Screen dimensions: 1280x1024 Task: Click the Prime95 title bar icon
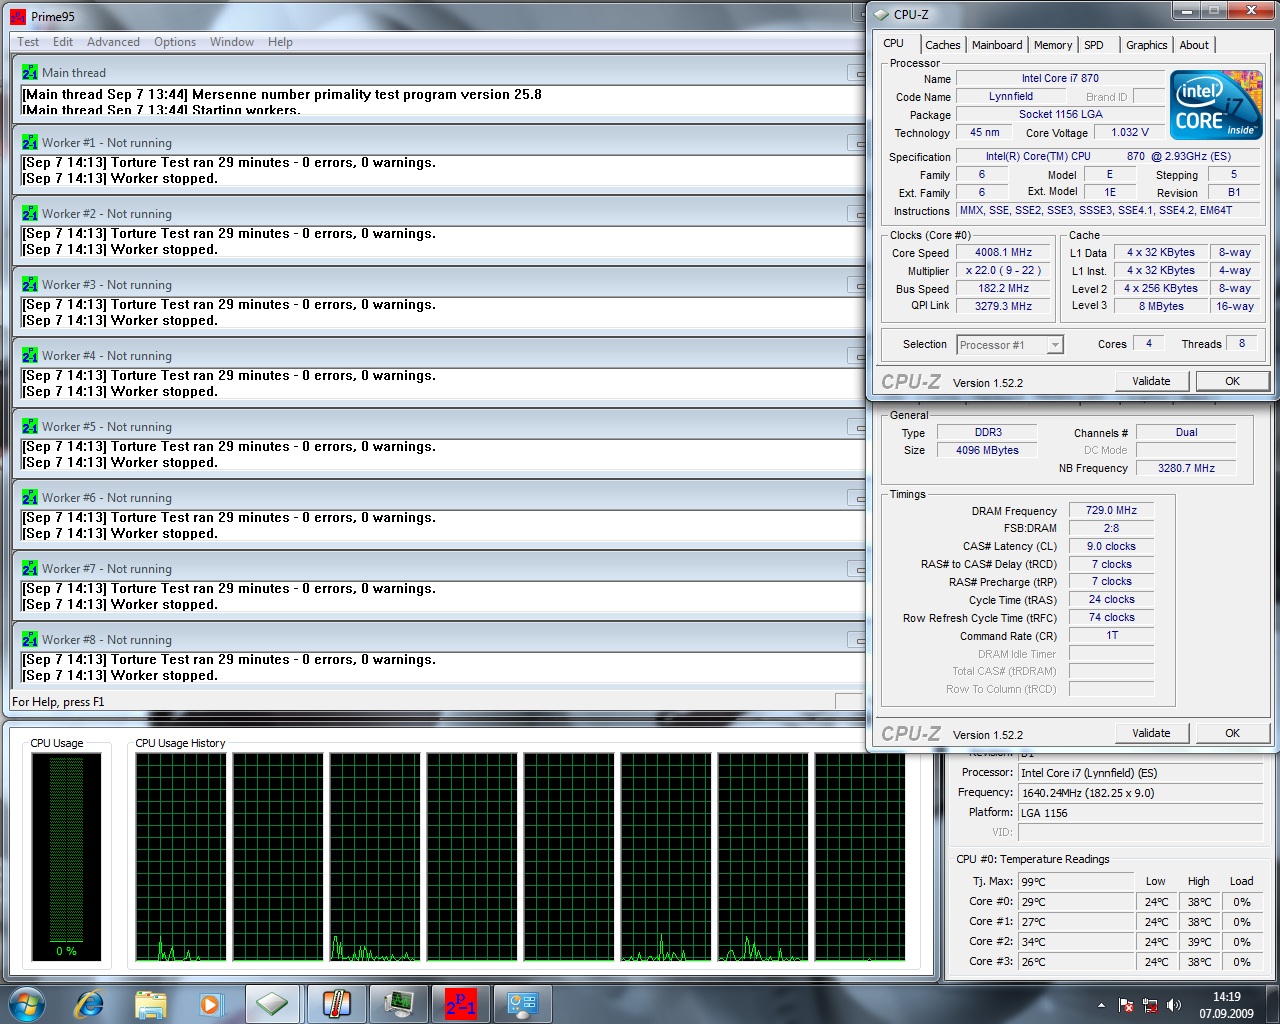[18, 16]
